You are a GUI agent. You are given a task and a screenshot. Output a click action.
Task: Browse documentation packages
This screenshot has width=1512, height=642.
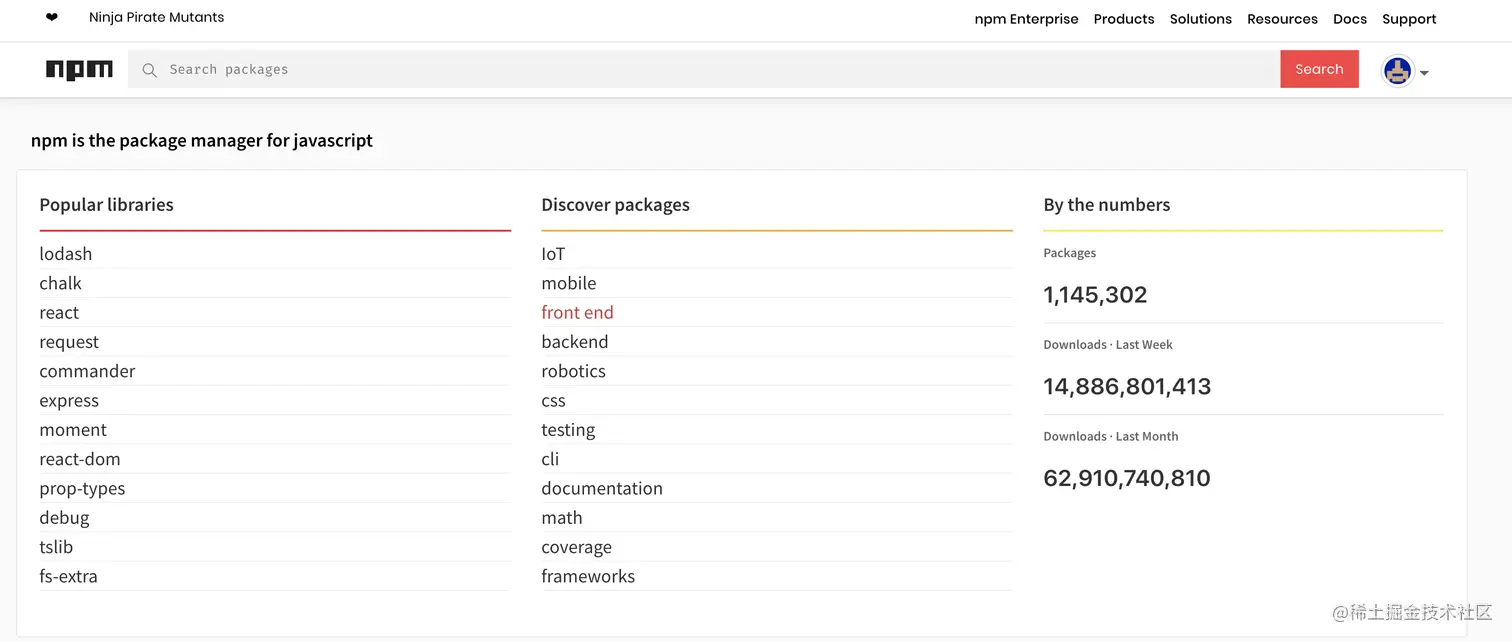pos(602,488)
